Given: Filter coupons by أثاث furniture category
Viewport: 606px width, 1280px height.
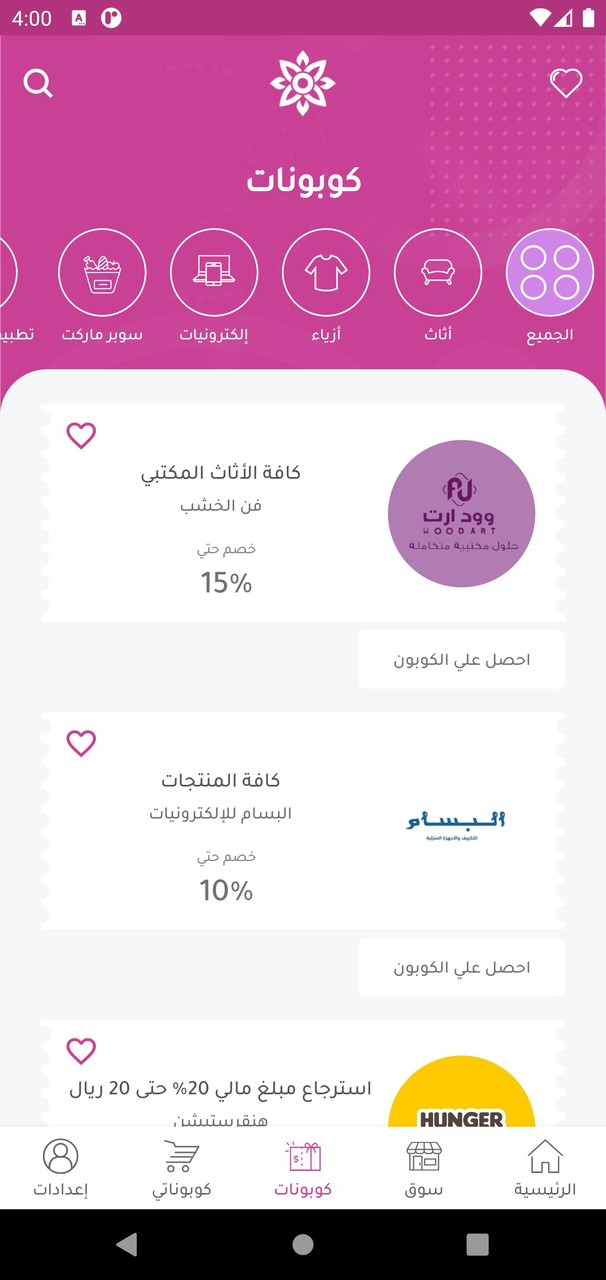Looking at the screenshot, I should tap(438, 272).
